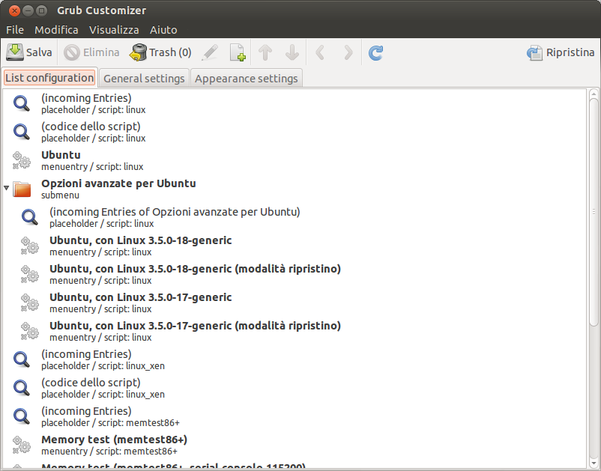Click the Ripristina button

click(x=560, y=53)
